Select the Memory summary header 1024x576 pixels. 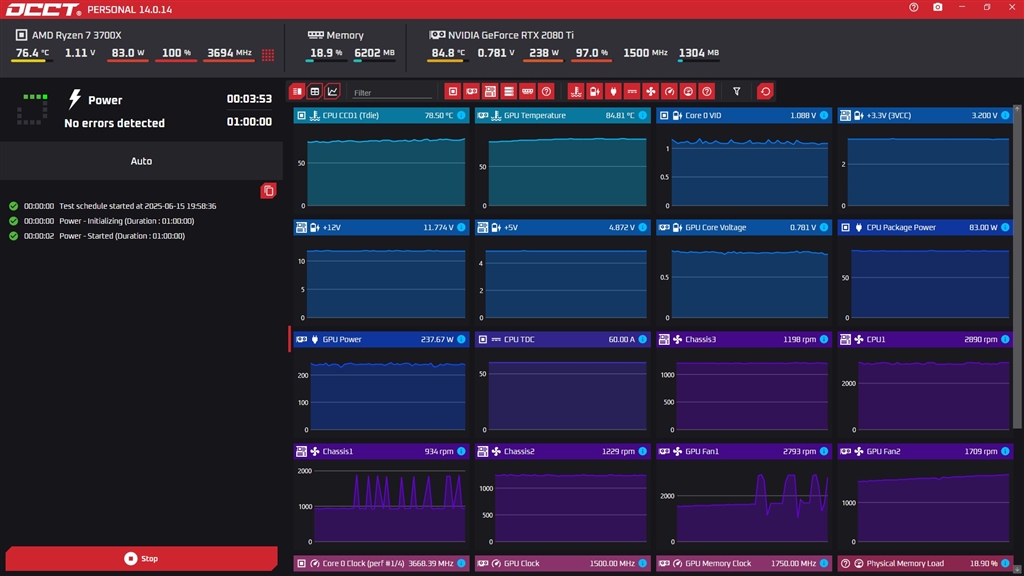pos(336,35)
